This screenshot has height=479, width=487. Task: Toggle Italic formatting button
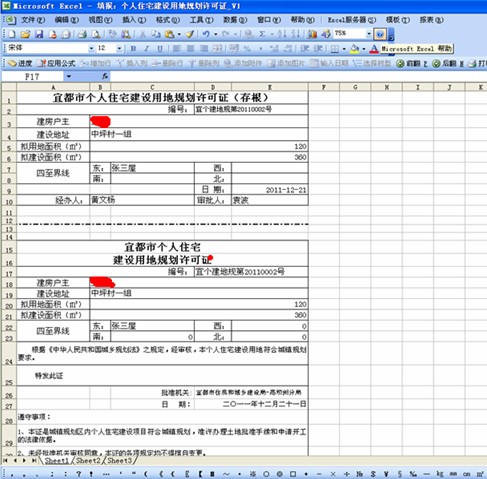(x=147, y=49)
